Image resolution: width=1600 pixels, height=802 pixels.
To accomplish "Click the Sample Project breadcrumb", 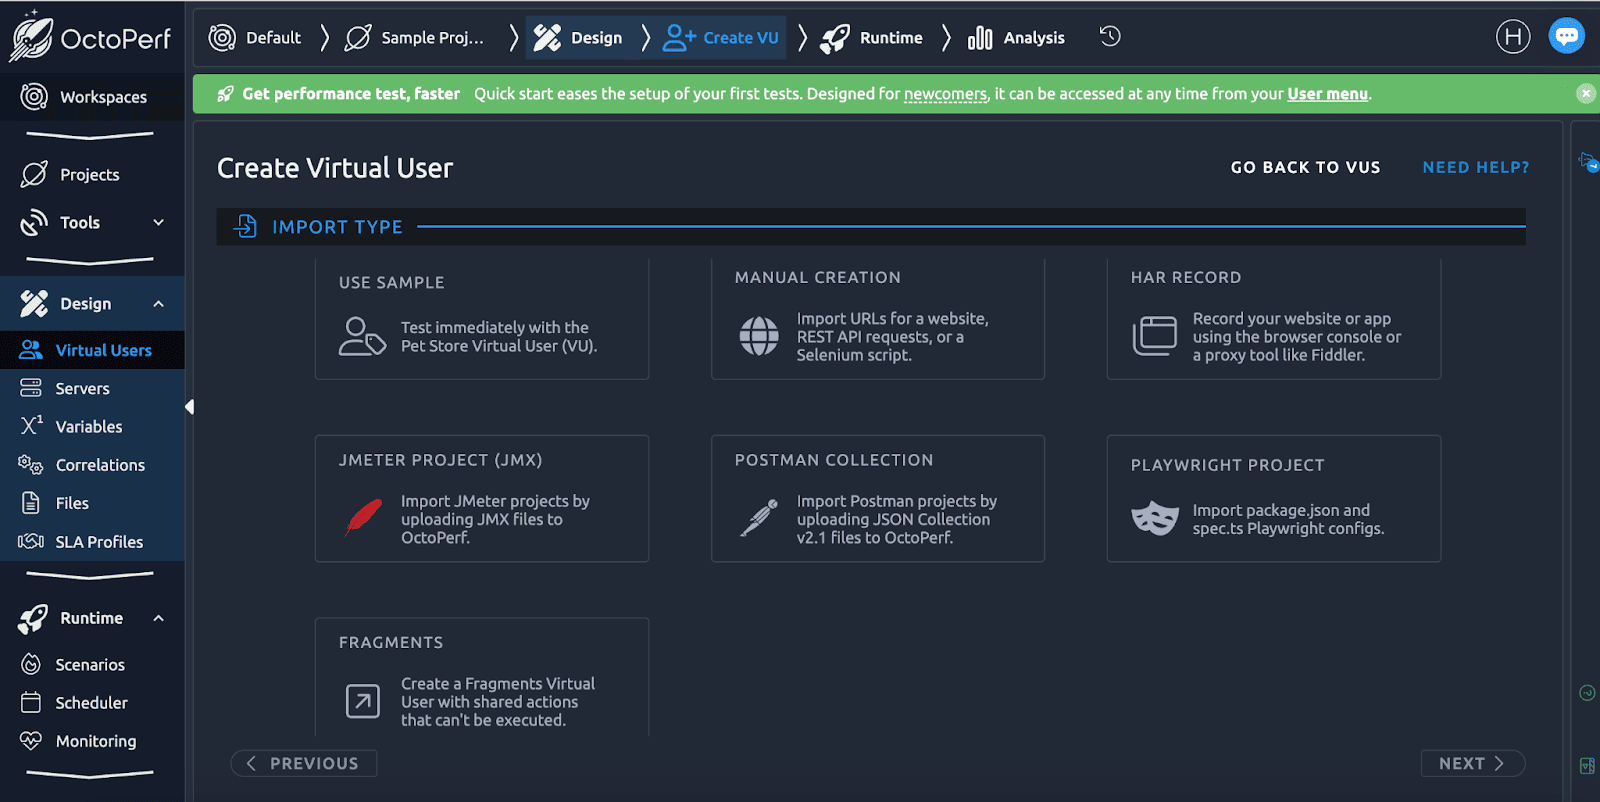I will (x=414, y=38).
